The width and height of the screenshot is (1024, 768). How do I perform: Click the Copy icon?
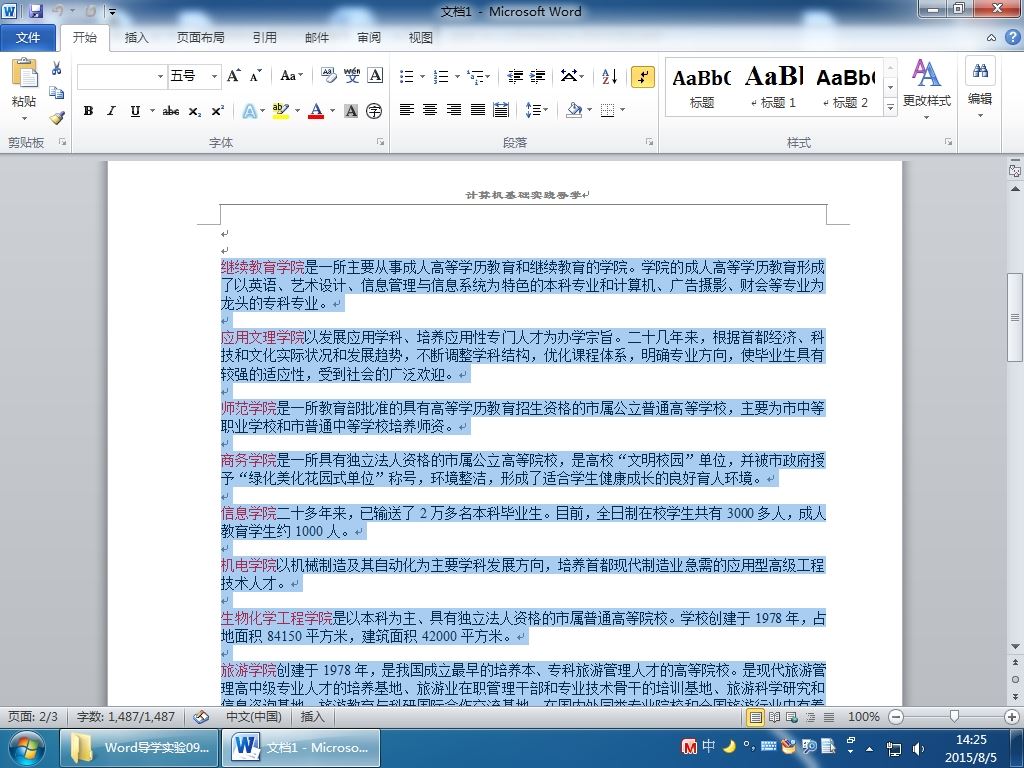pyautogui.click(x=56, y=93)
